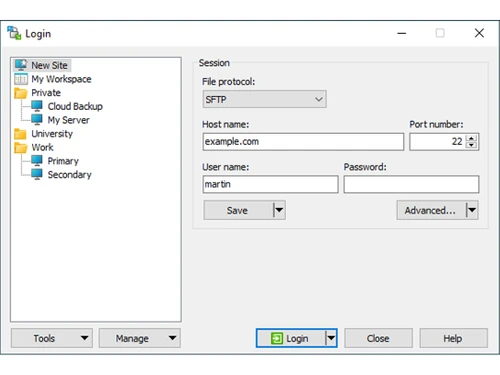Click the Primary site monitor icon

[37, 161]
